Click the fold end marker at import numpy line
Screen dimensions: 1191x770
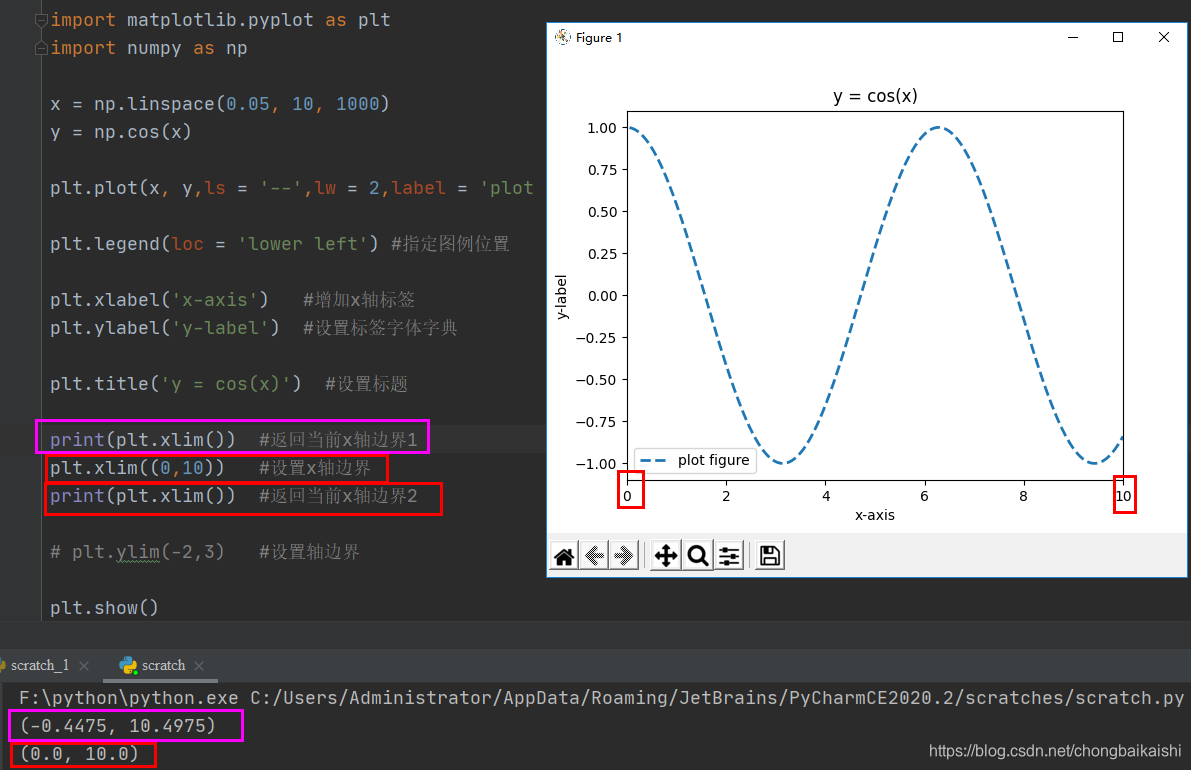(x=41, y=49)
